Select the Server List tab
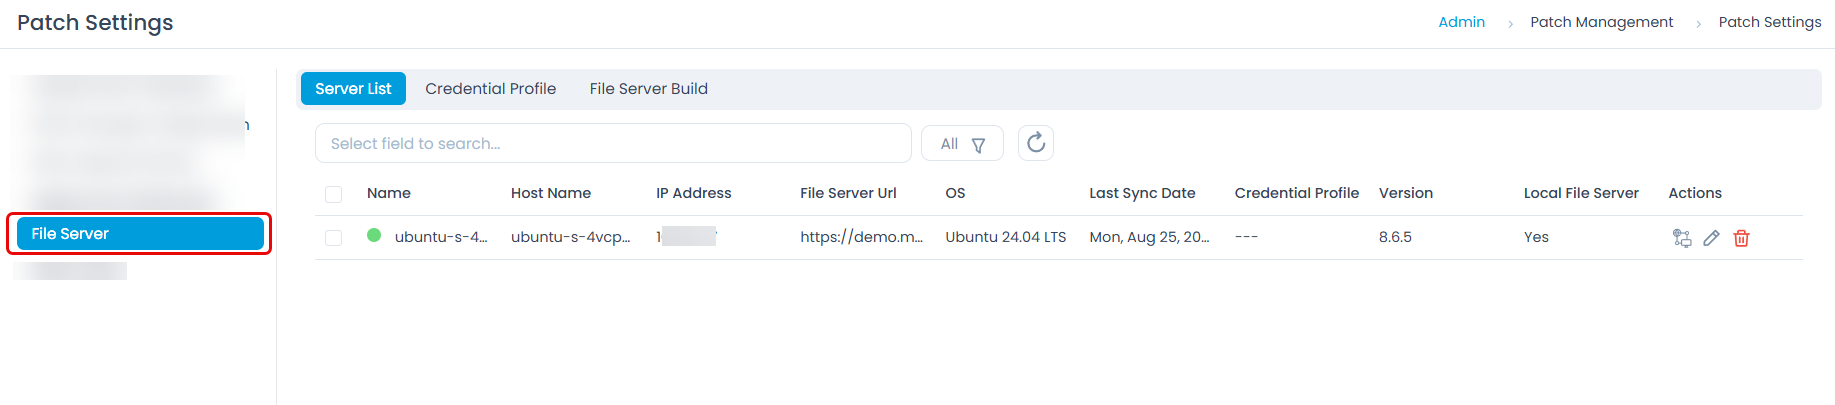 [353, 89]
